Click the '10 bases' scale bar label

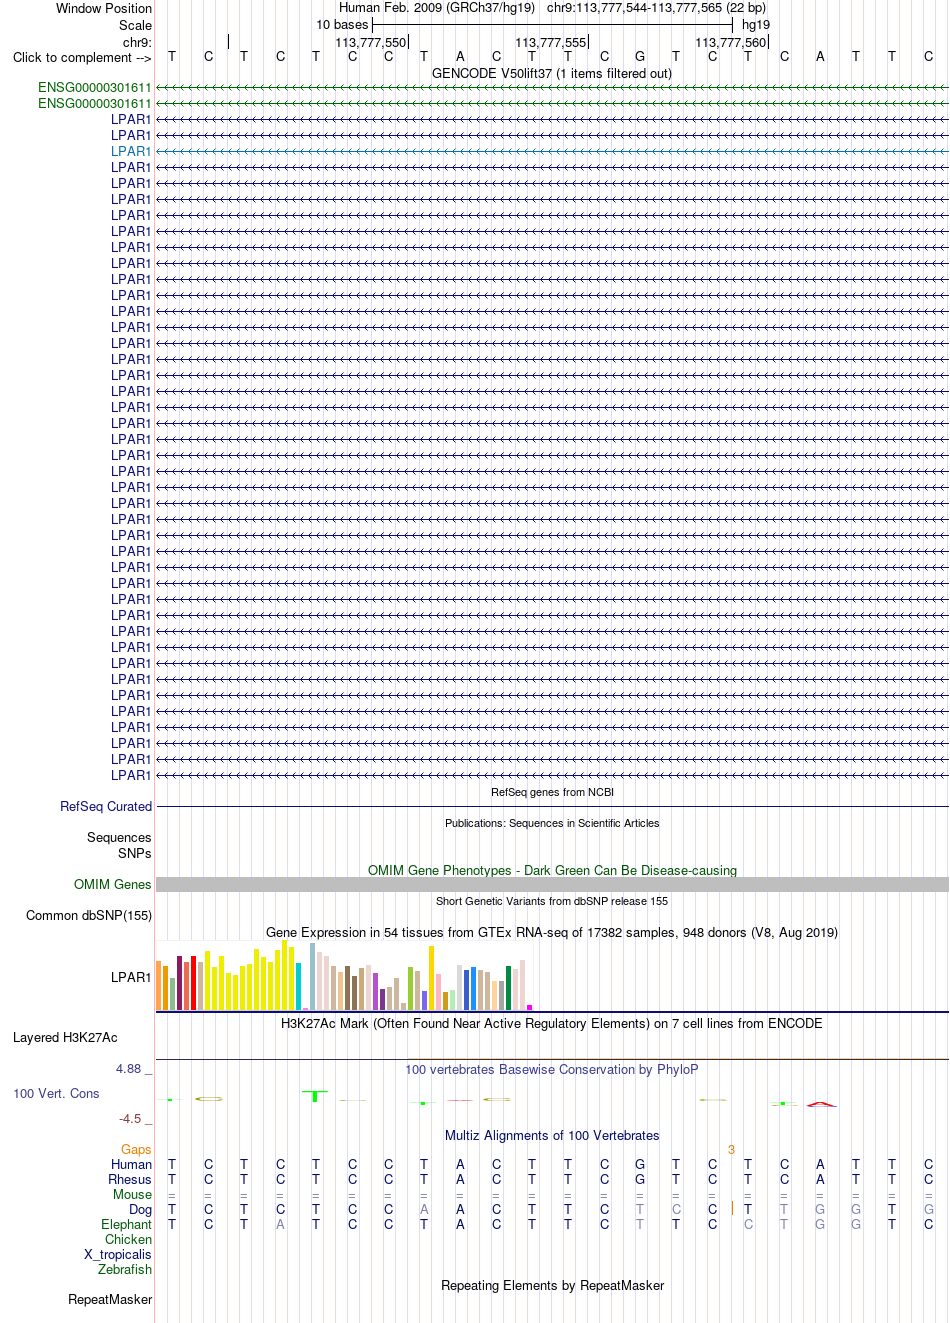(342, 24)
